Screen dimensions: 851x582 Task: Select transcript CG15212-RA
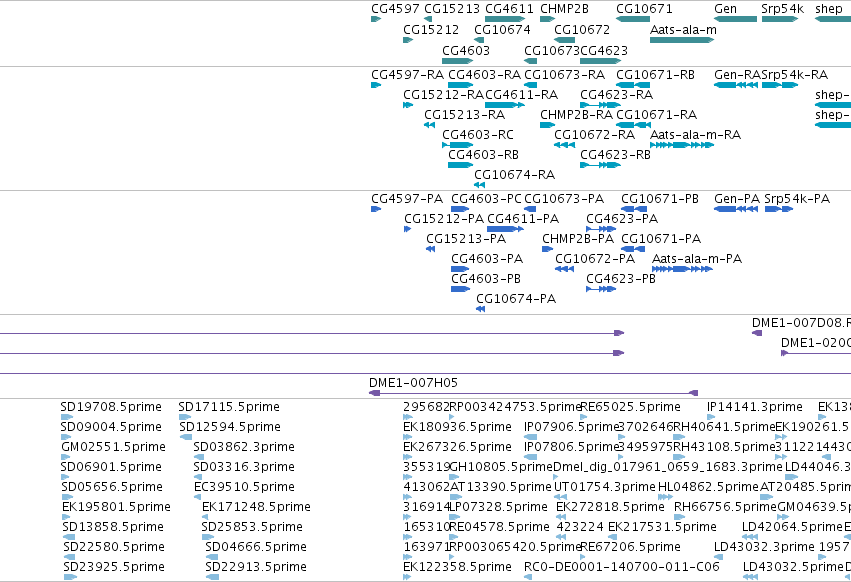[443, 94]
